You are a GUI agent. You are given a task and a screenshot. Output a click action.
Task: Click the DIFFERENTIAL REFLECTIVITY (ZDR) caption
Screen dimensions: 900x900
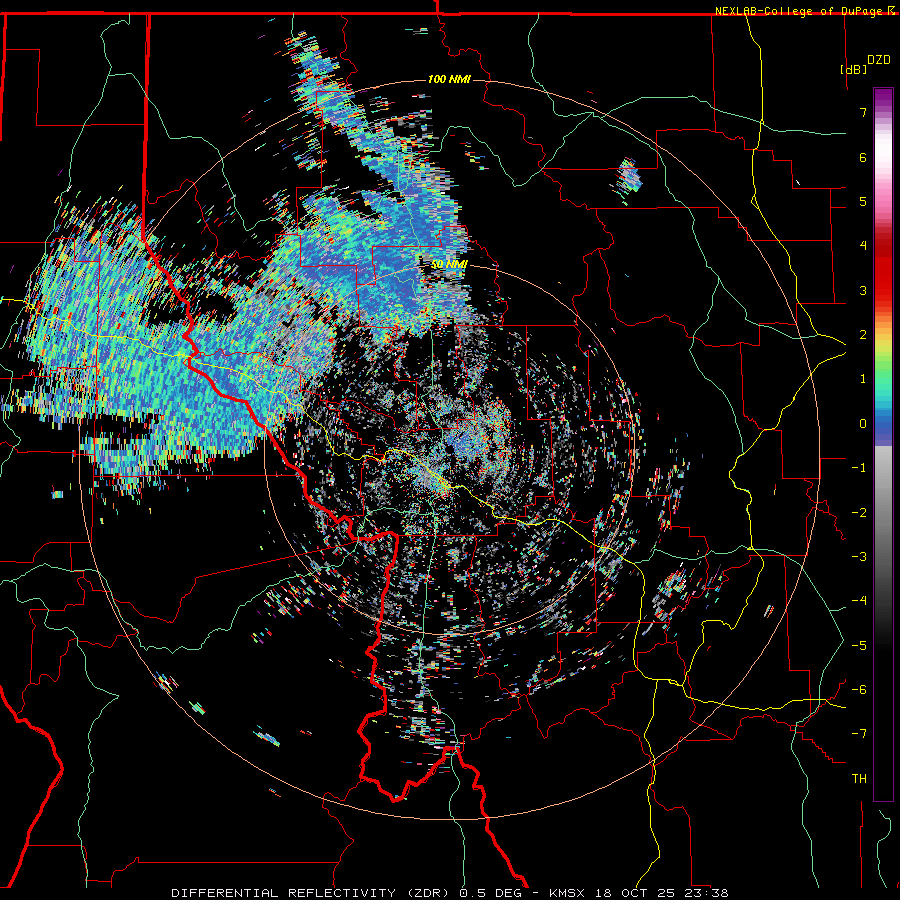(x=312, y=893)
